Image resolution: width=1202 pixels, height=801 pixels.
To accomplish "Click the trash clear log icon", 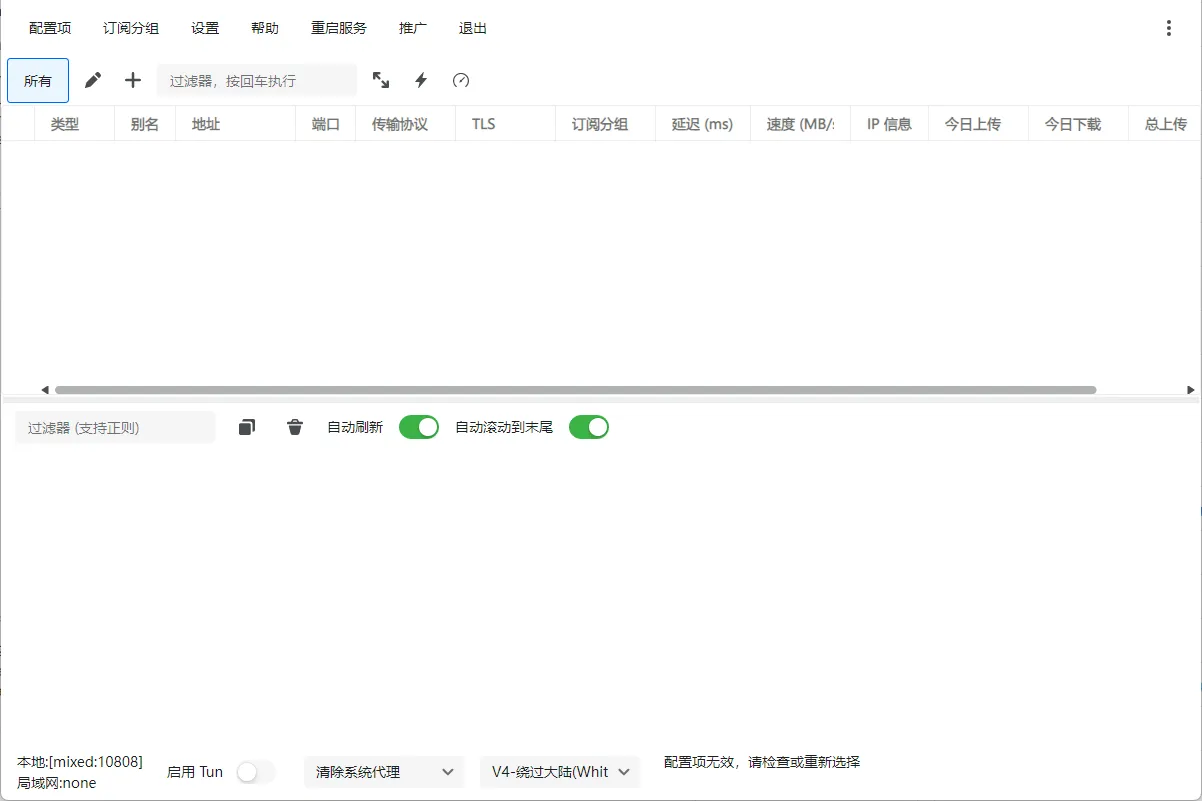I will (295, 427).
